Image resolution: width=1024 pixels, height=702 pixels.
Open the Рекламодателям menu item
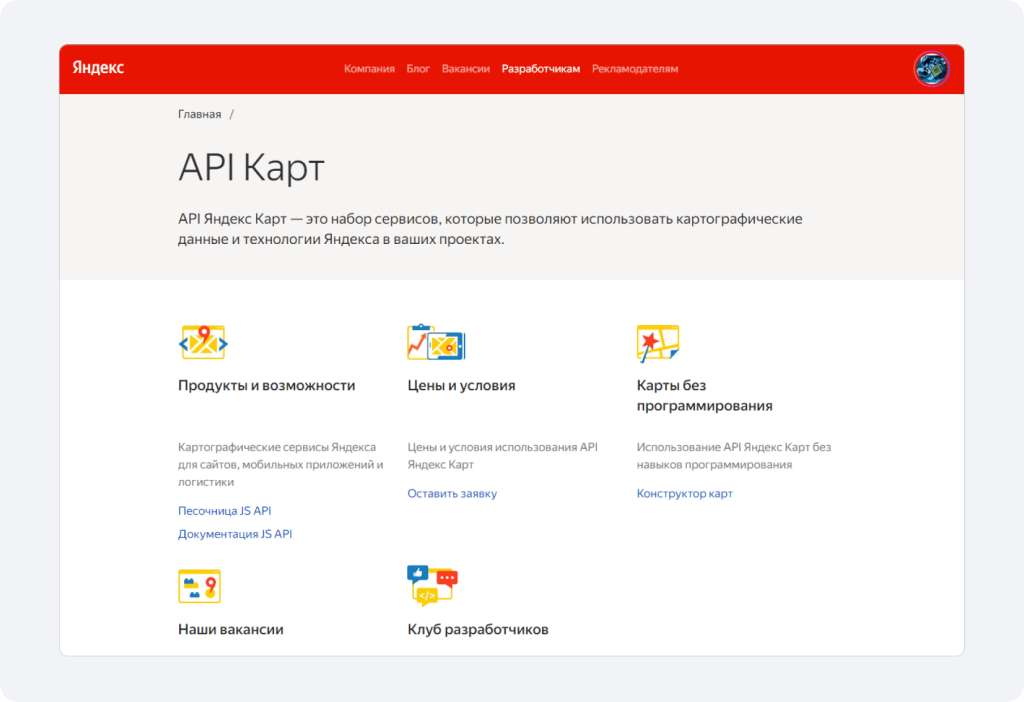click(635, 69)
